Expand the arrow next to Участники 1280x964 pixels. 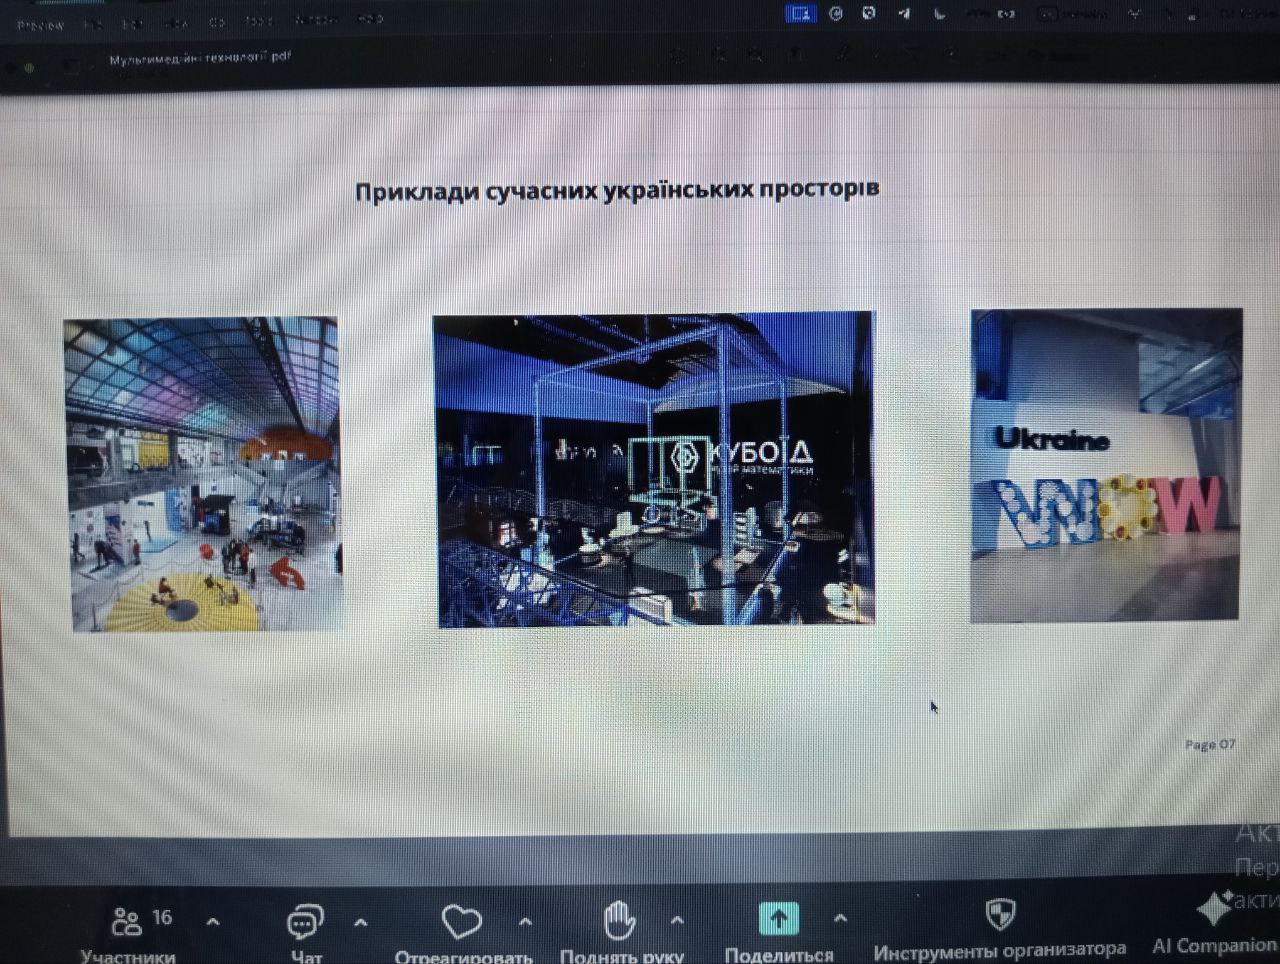tap(212, 921)
